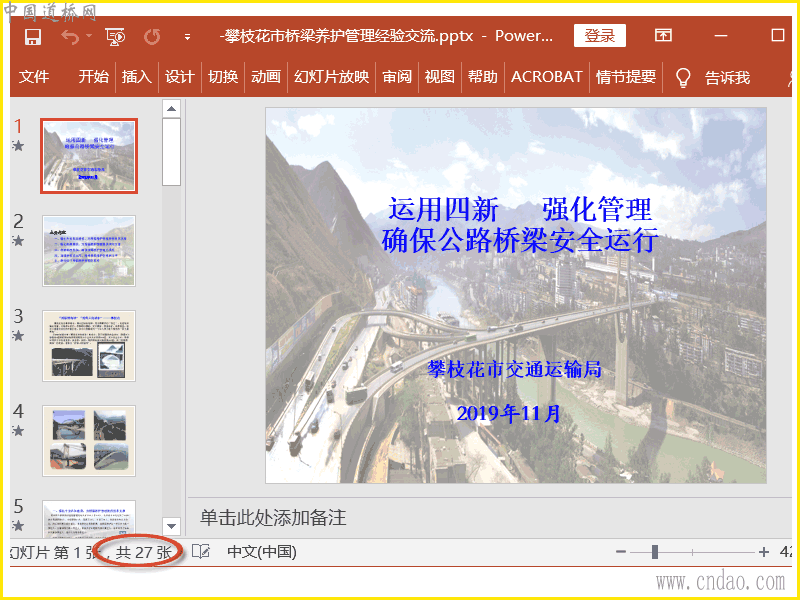800x600 pixels.
Task: Click the language indicator 中文(中国)
Action: (x=262, y=552)
